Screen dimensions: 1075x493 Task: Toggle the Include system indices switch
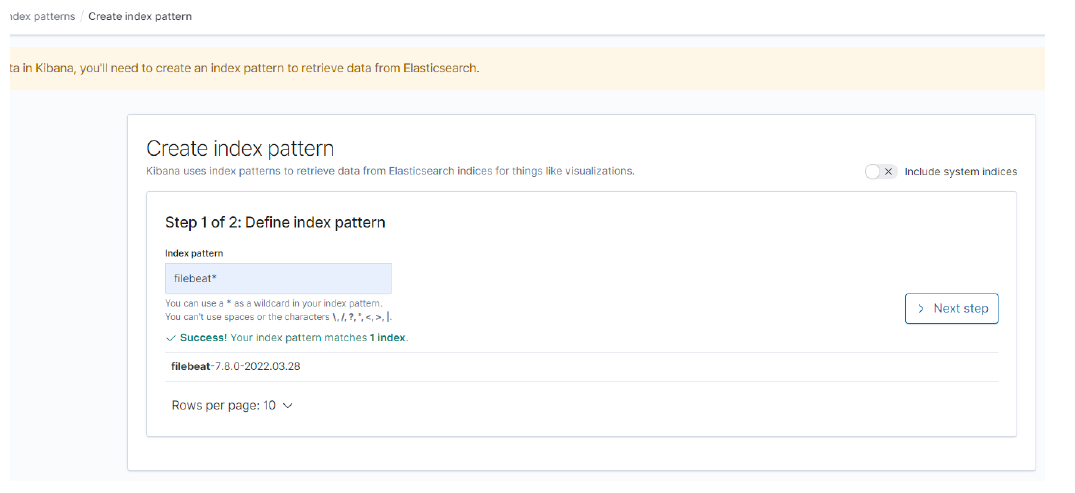click(880, 171)
